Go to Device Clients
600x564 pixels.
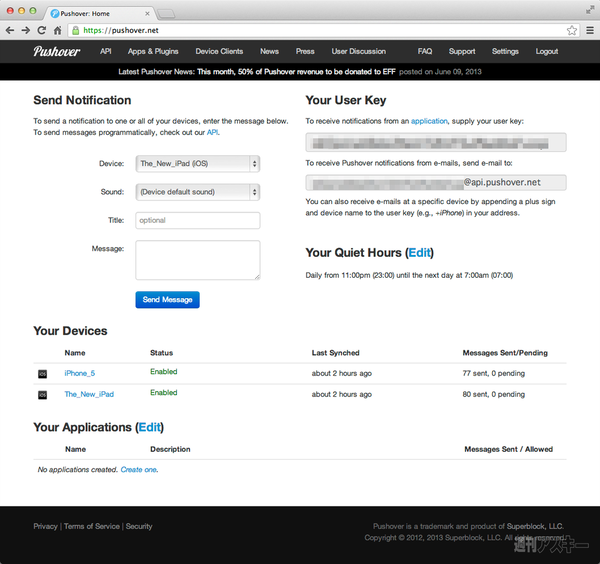point(219,51)
